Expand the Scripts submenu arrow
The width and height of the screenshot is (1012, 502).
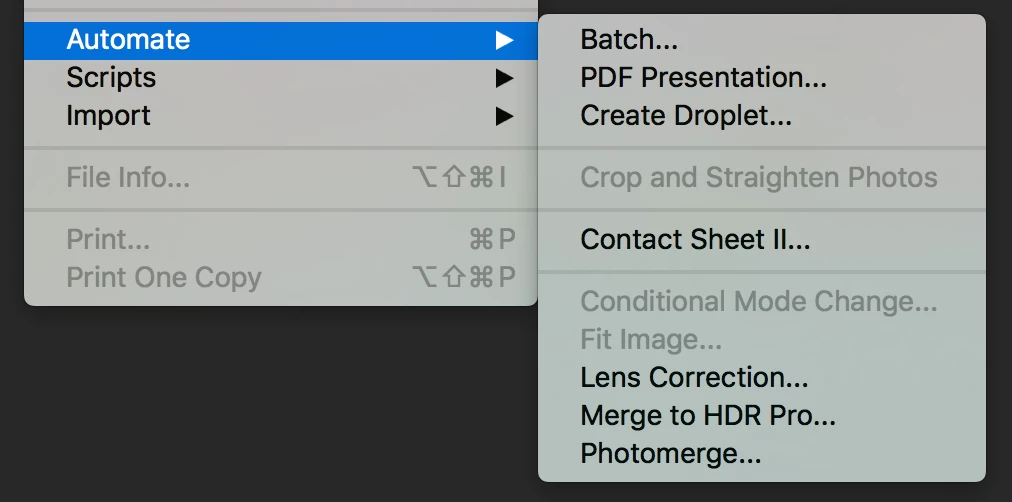[x=504, y=78]
